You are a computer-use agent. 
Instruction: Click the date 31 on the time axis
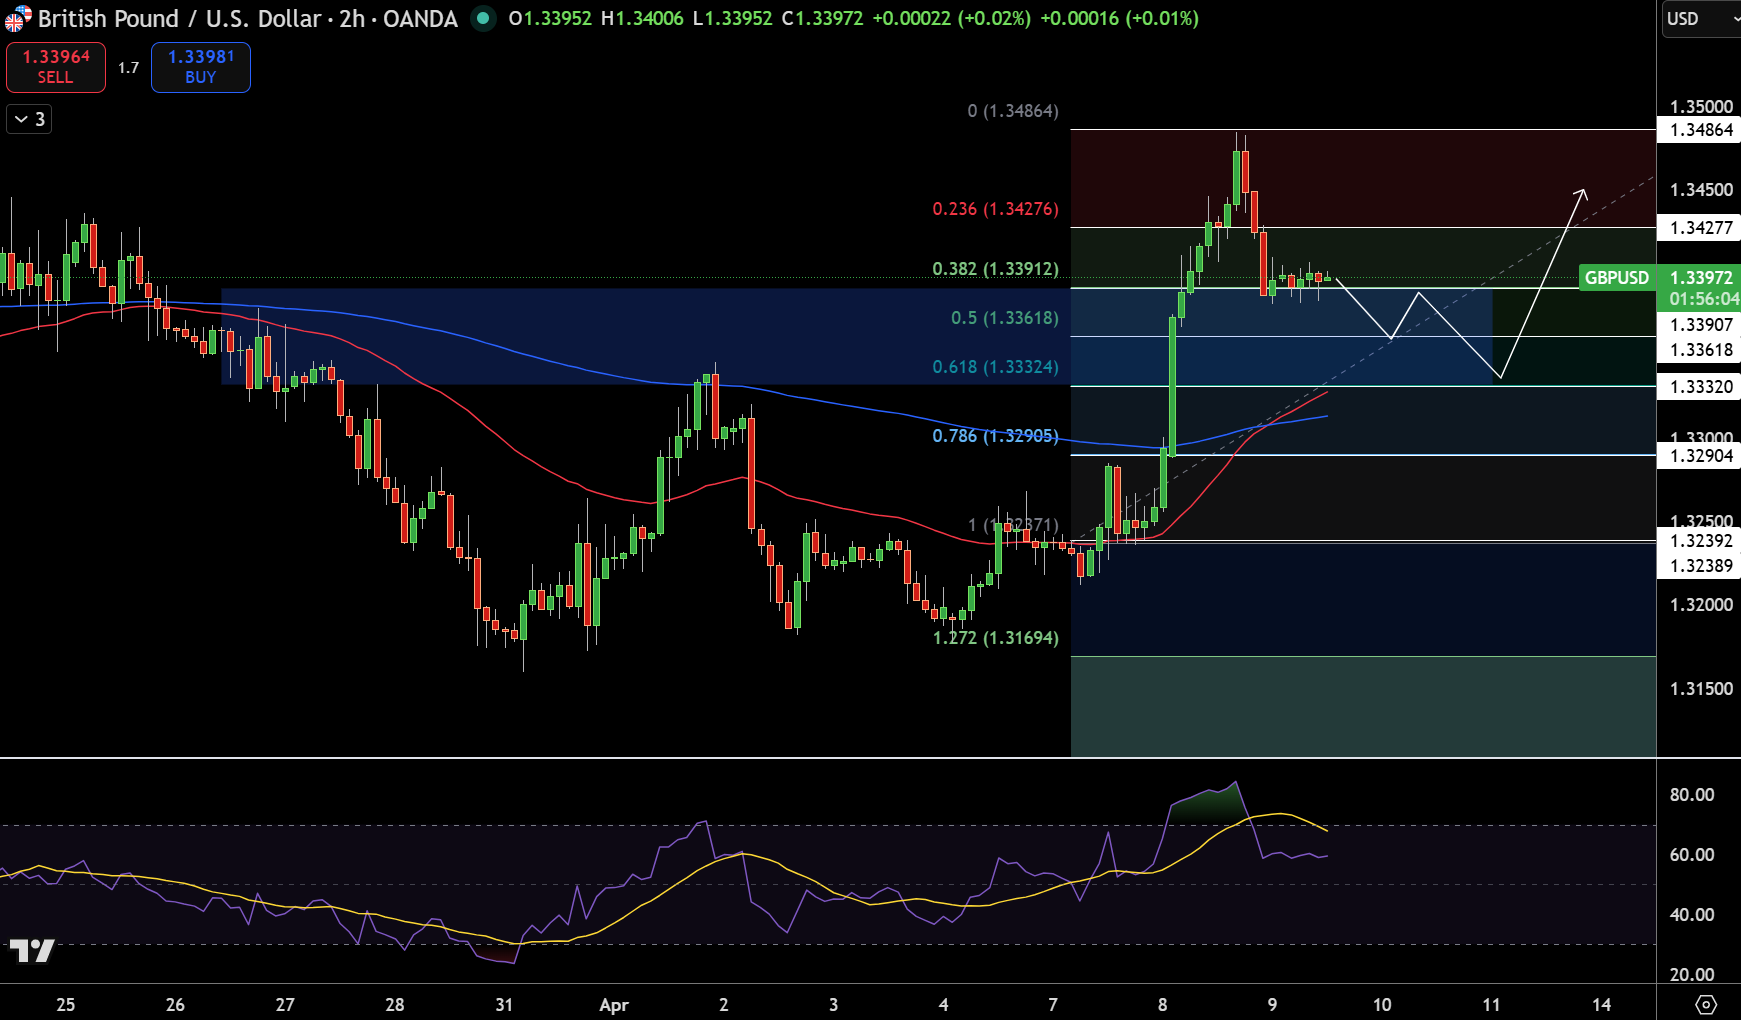click(504, 1005)
